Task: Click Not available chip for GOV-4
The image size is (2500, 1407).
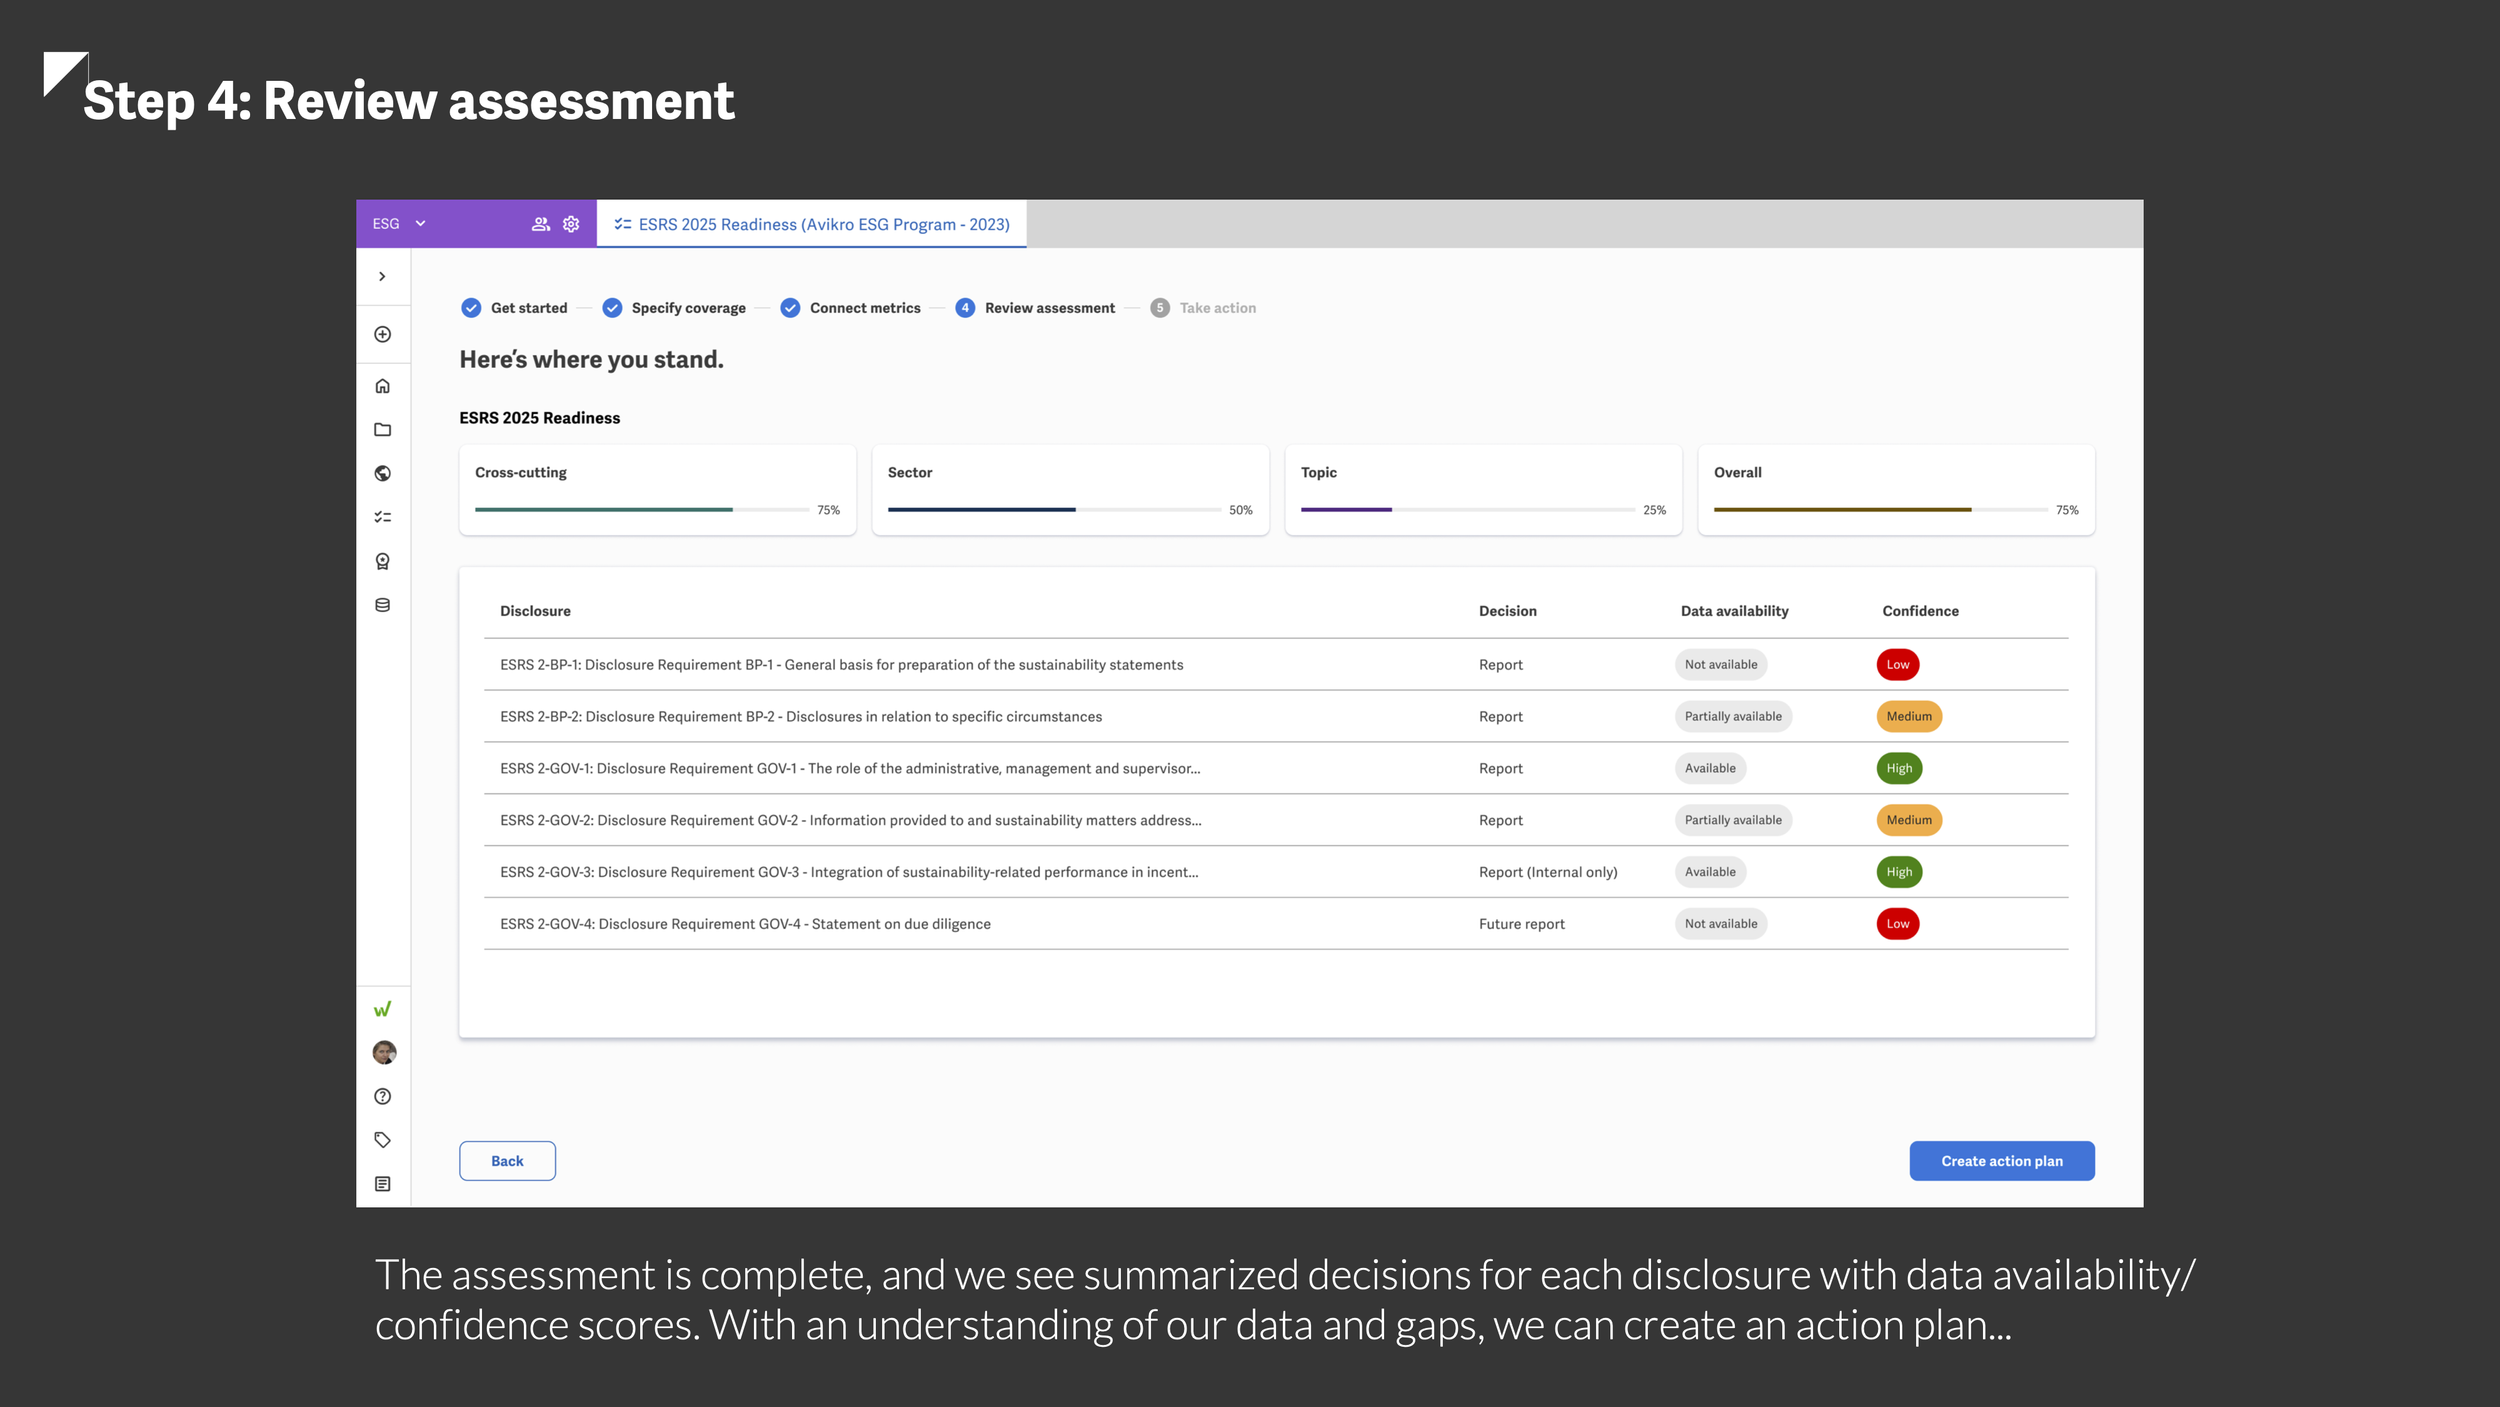Action: [x=1721, y=924]
